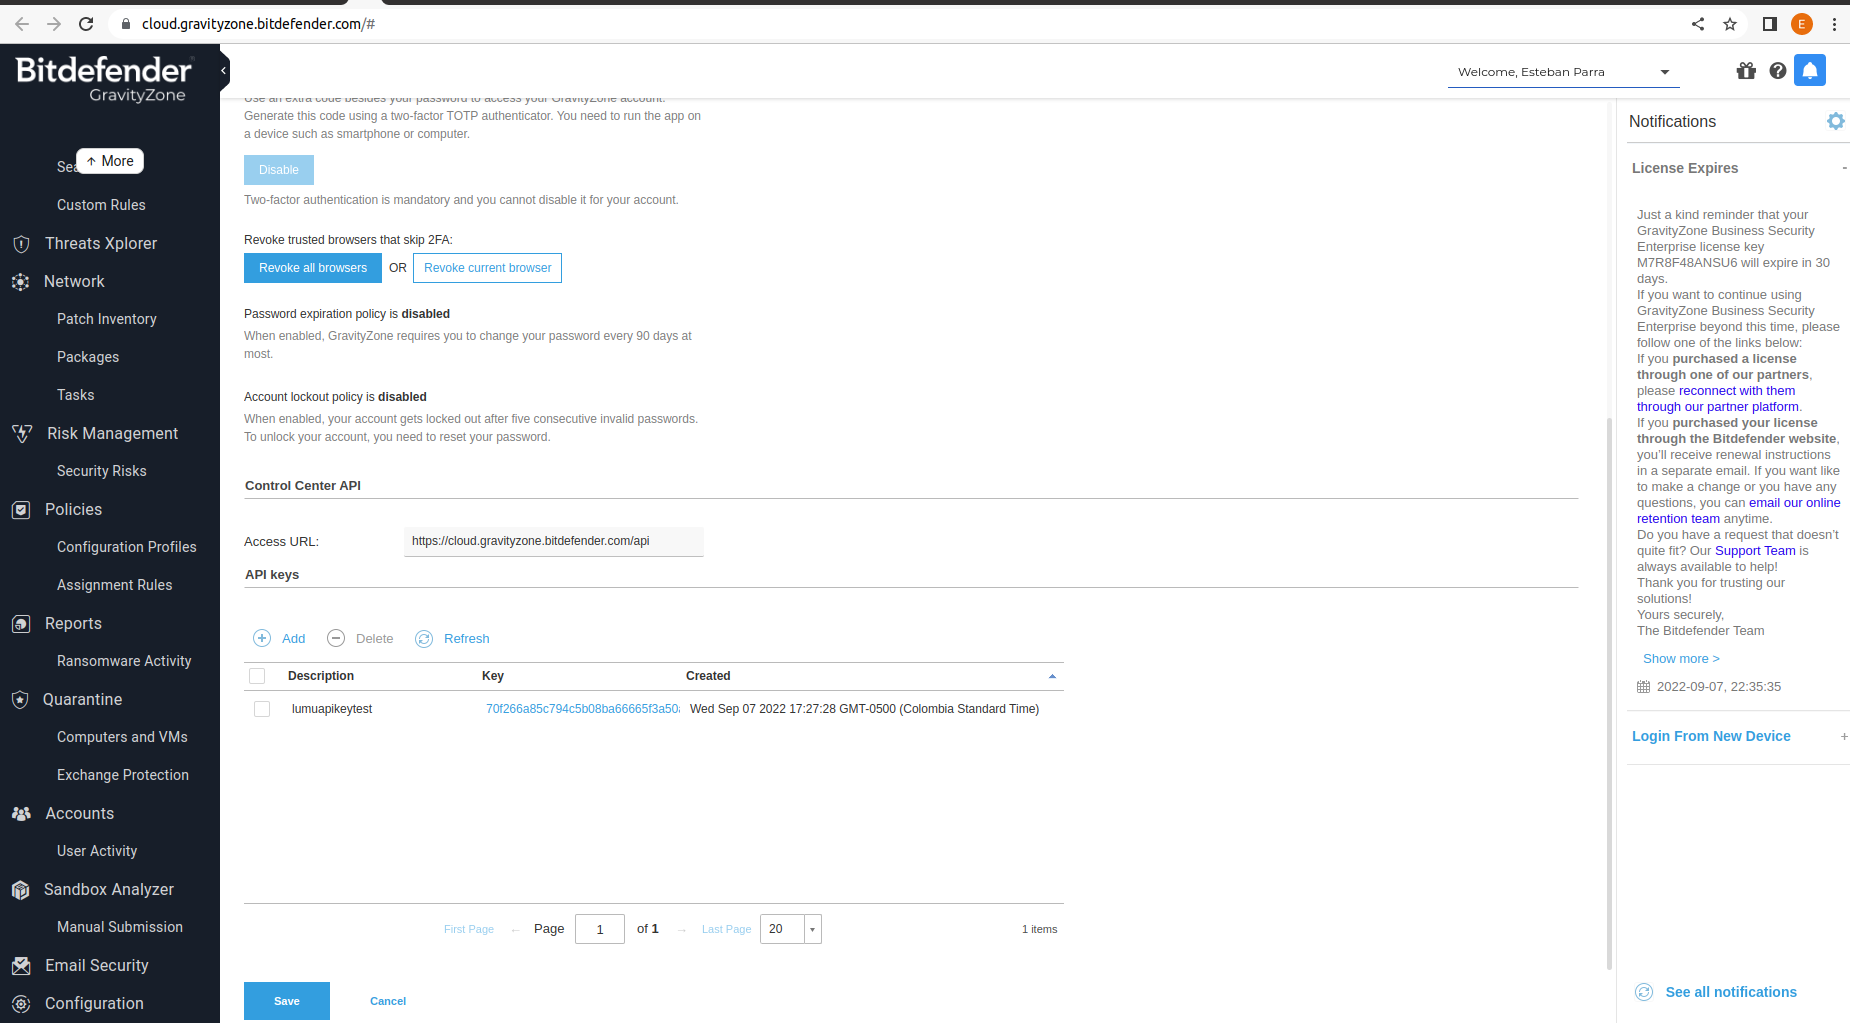Click the Refresh API keys icon
Image resolution: width=1850 pixels, height=1023 pixels.
pyautogui.click(x=424, y=638)
